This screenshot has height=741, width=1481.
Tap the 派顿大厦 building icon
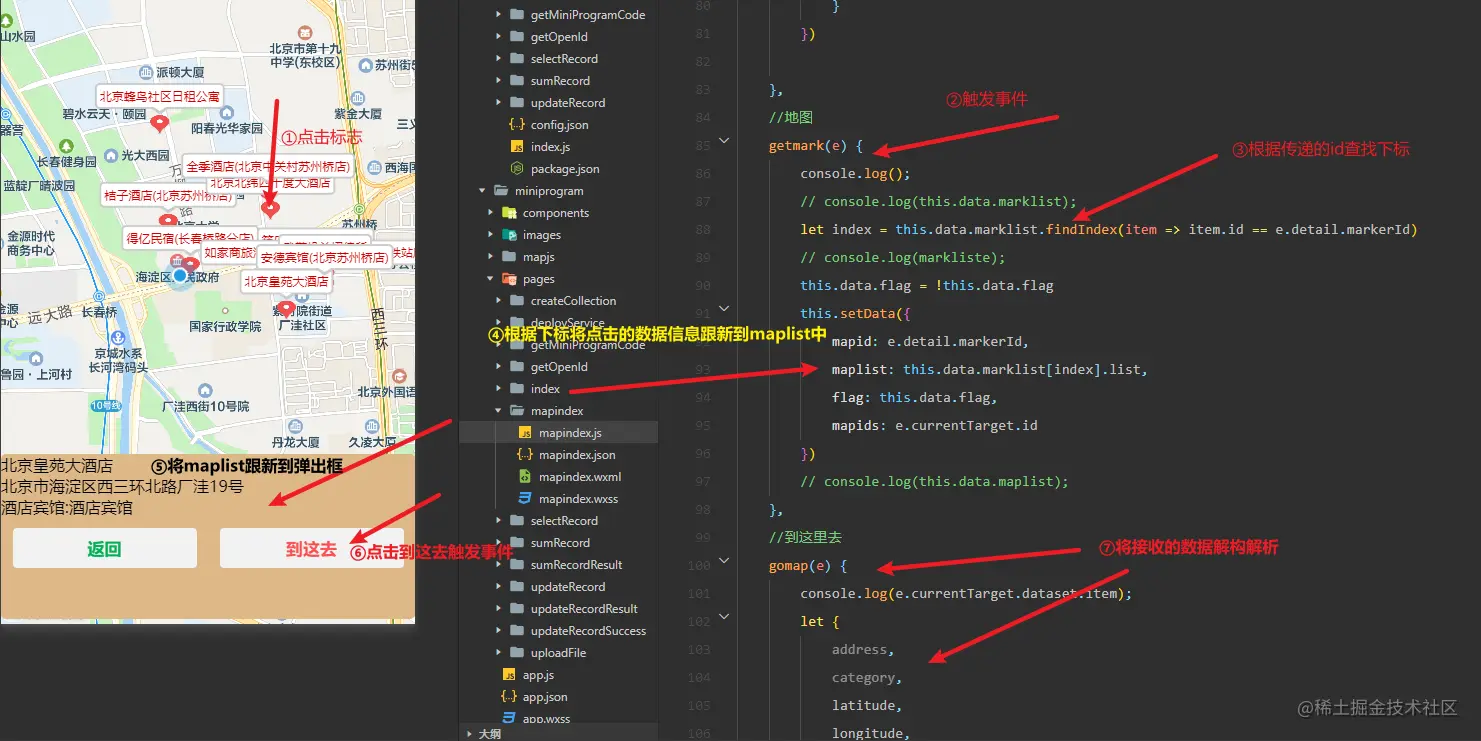pyautogui.click(x=145, y=72)
